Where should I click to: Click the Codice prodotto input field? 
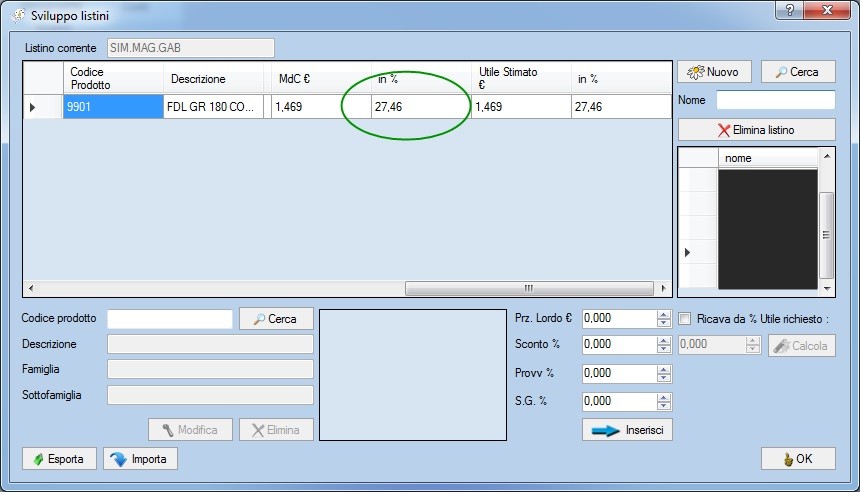click(x=169, y=319)
